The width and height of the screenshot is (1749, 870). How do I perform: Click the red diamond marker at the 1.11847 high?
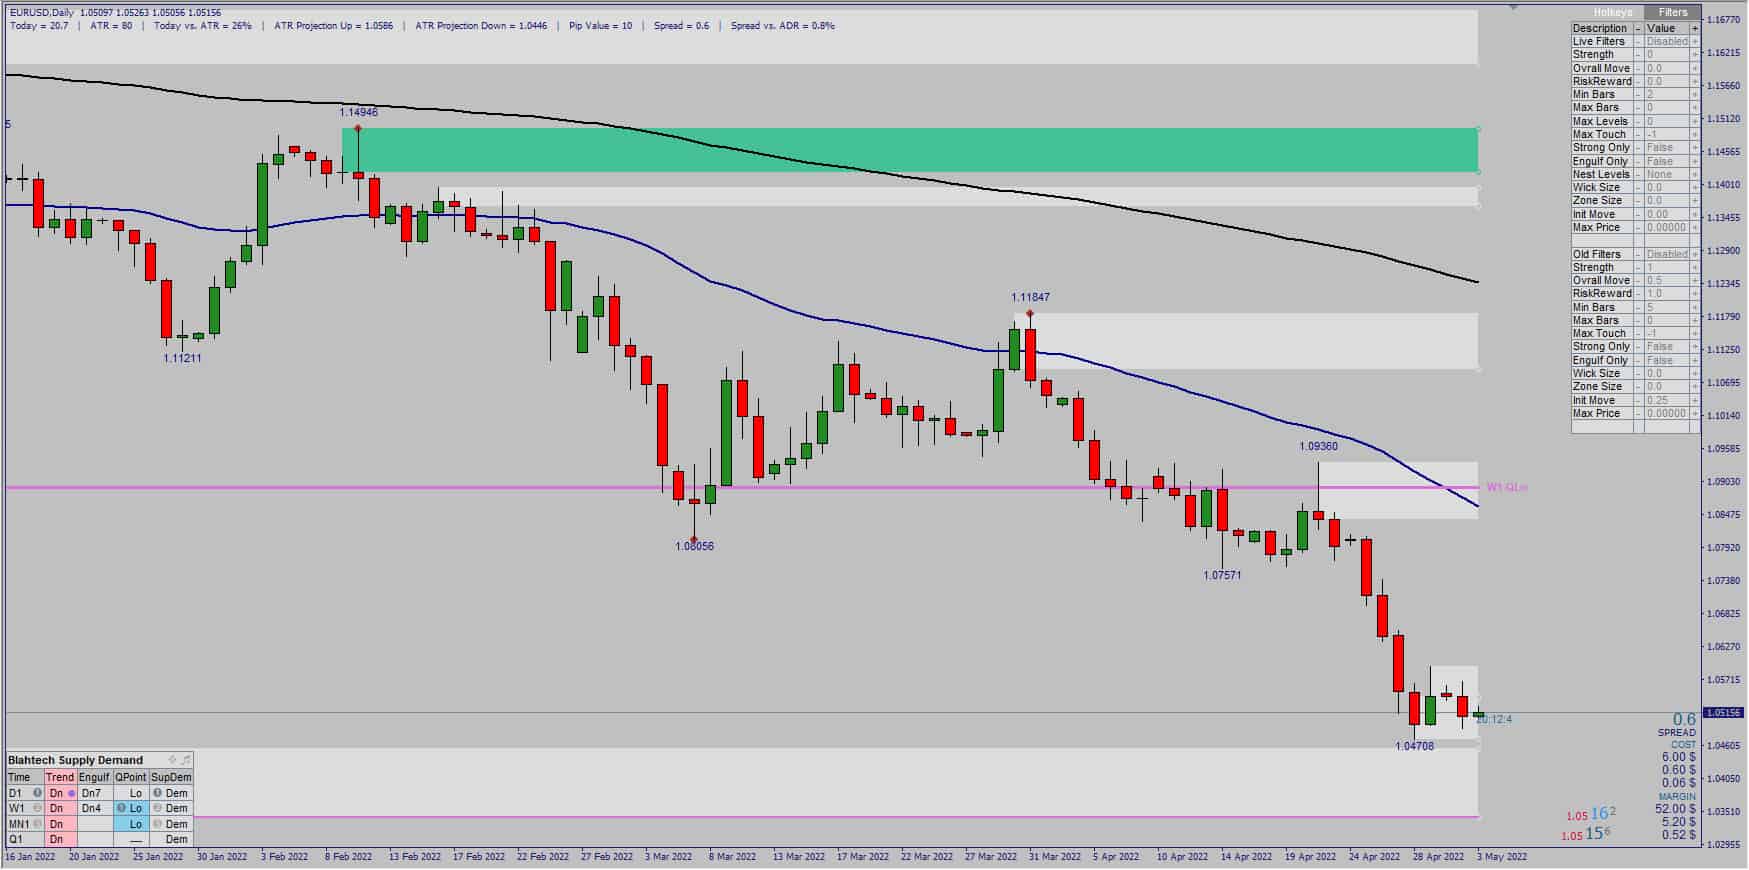[1030, 314]
